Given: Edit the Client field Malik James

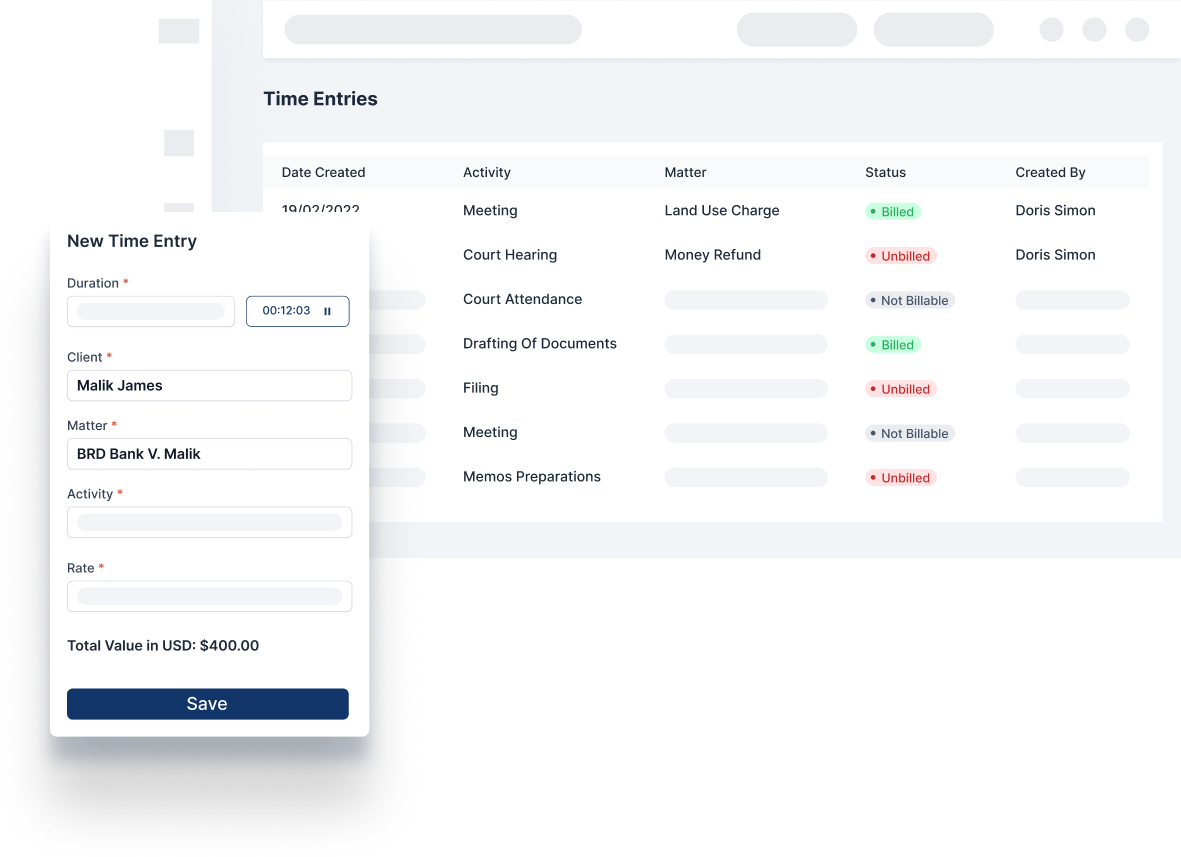Looking at the screenshot, I should pos(209,386).
